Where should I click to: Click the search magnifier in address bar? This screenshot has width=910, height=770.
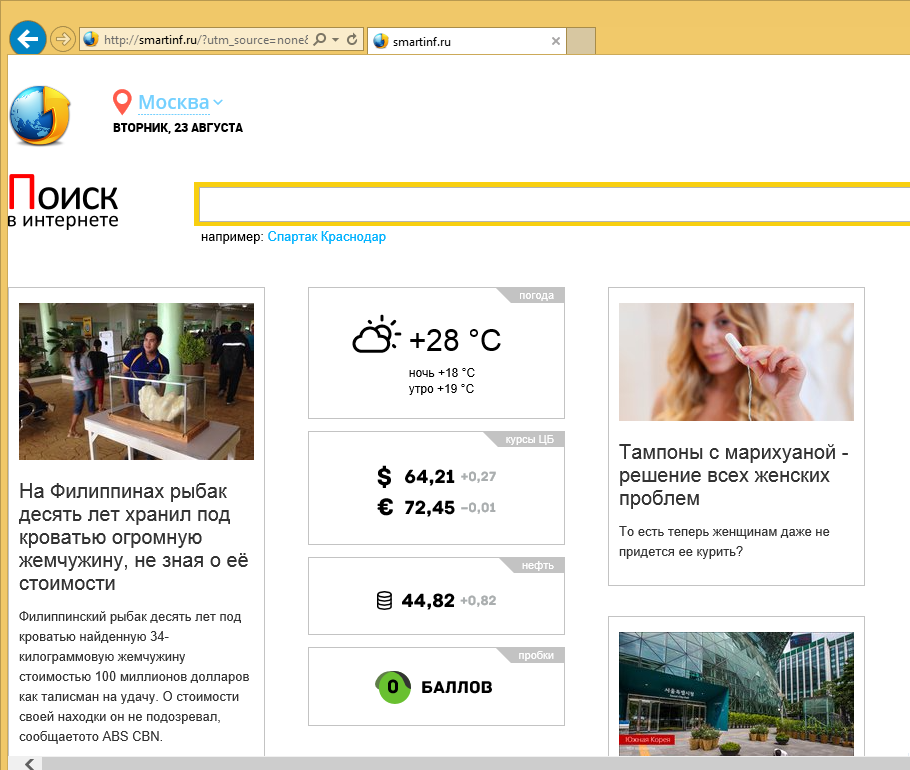point(320,40)
